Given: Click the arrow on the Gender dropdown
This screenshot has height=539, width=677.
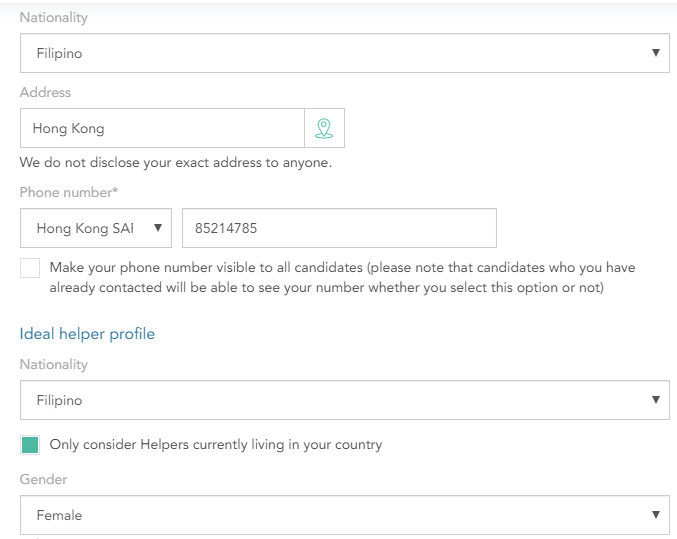Looking at the screenshot, I should (655, 514).
